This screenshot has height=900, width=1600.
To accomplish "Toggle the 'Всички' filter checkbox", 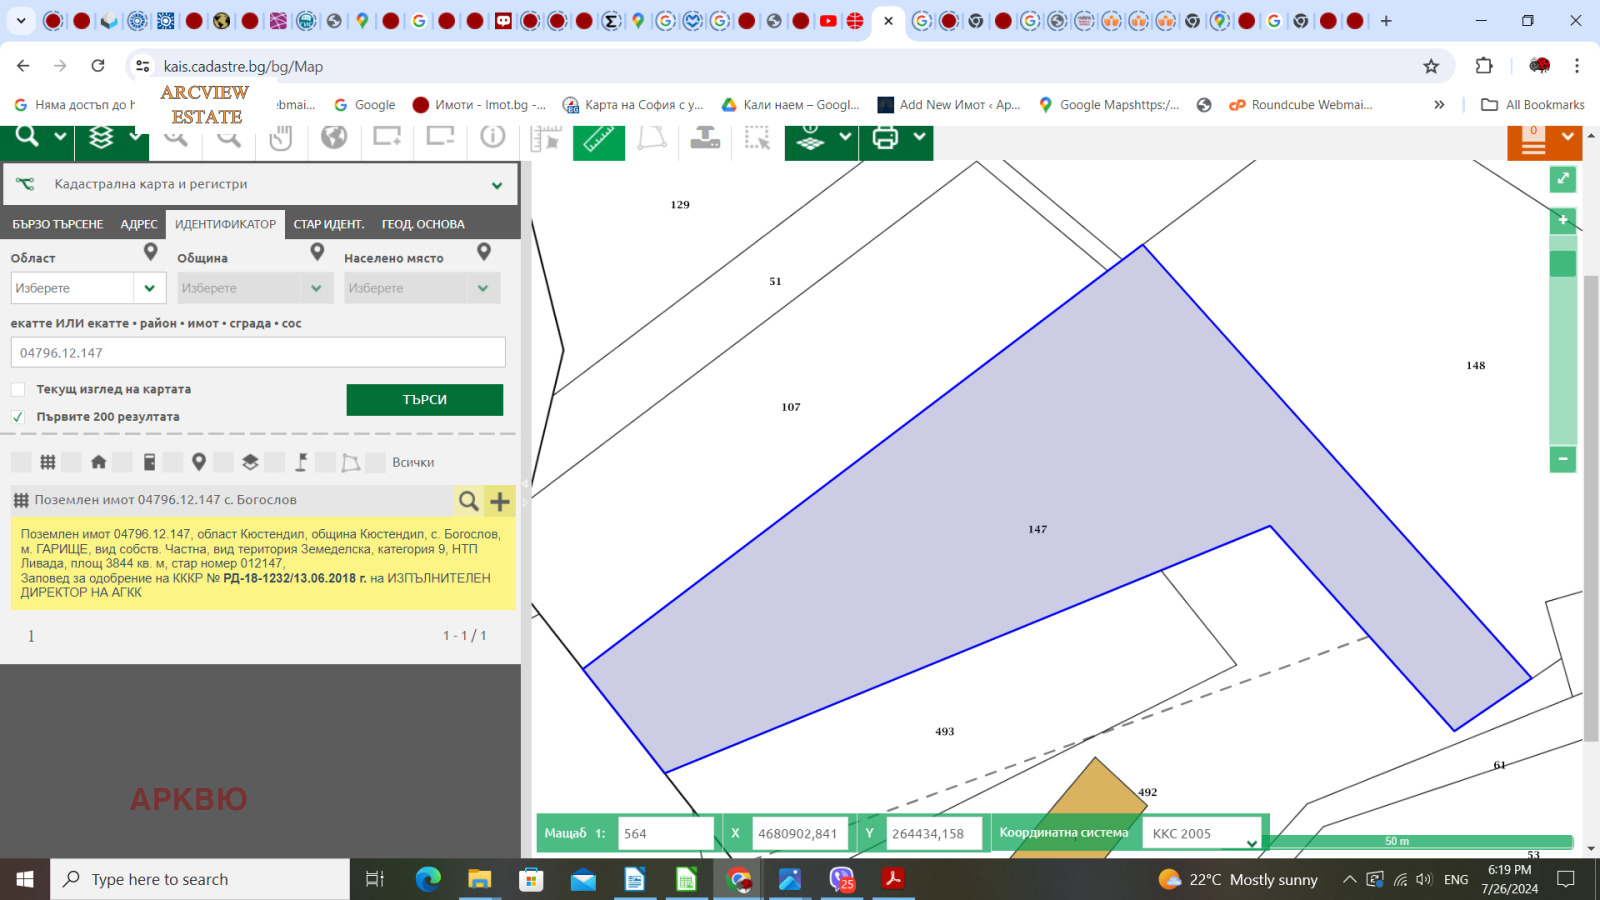I will 376,462.
